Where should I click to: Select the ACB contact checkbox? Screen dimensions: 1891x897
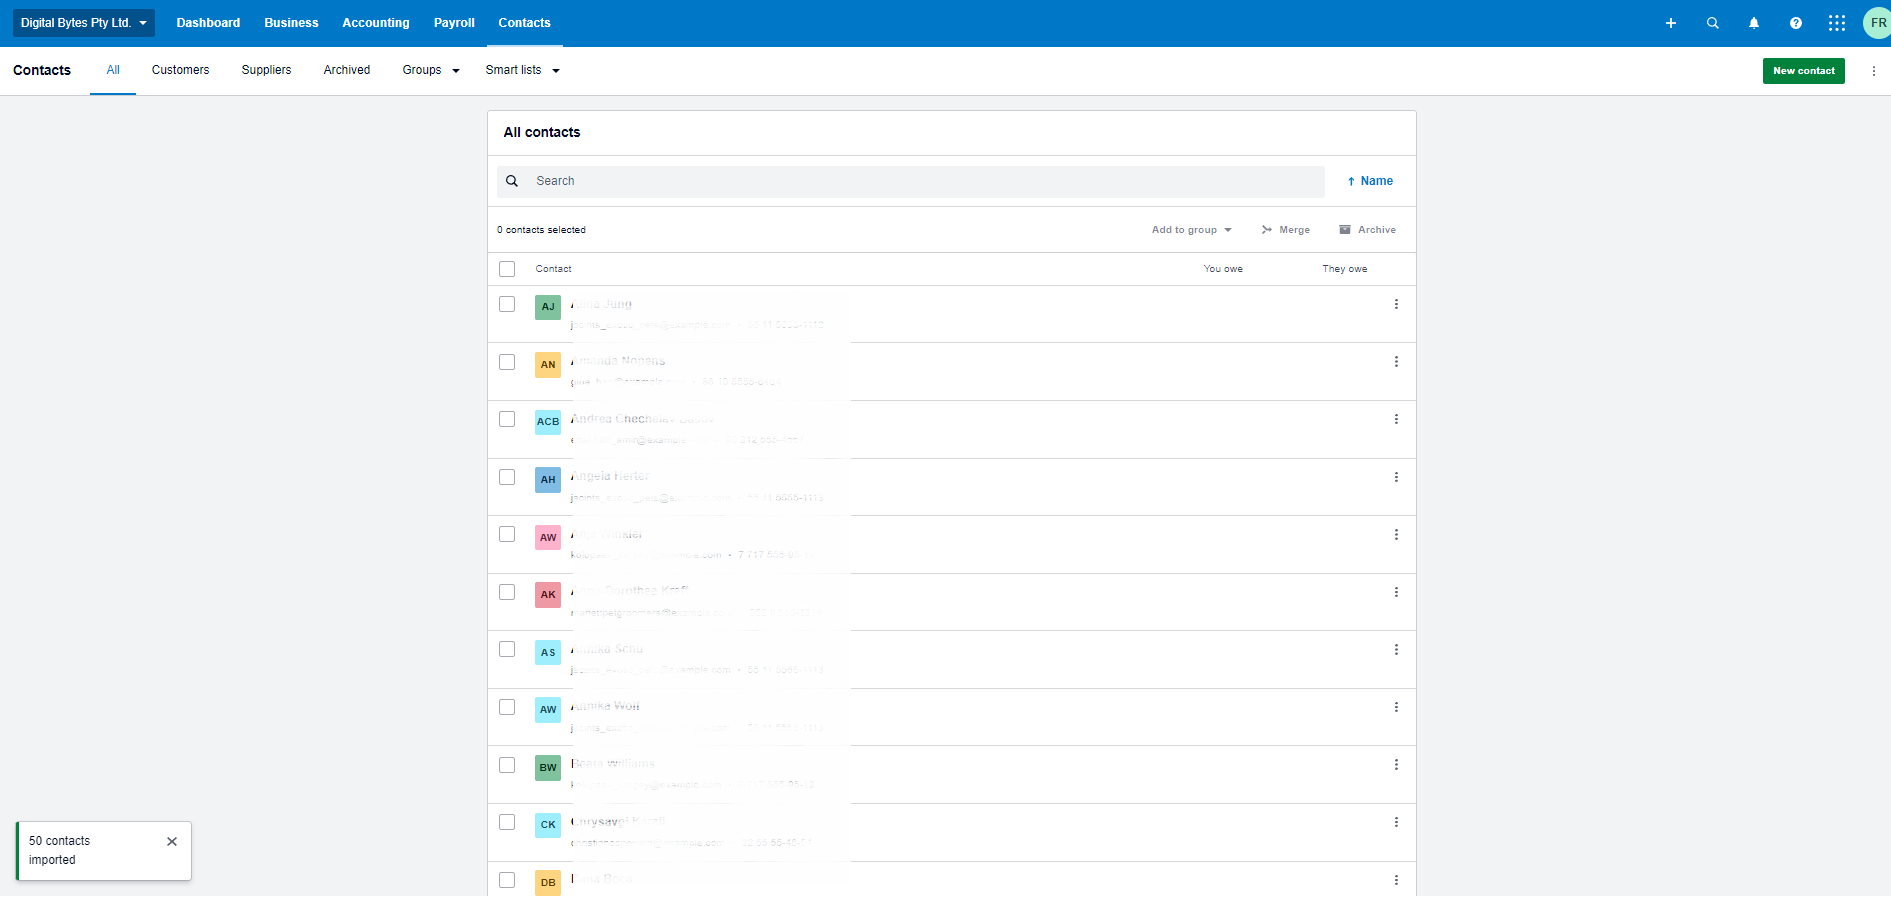click(x=507, y=419)
